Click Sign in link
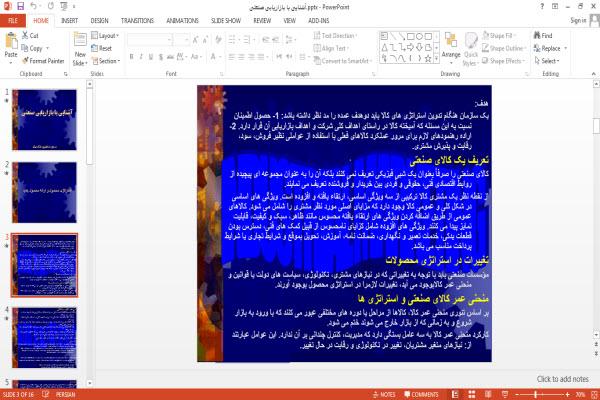Viewport: 600px width, 400px height. (x=578, y=20)
